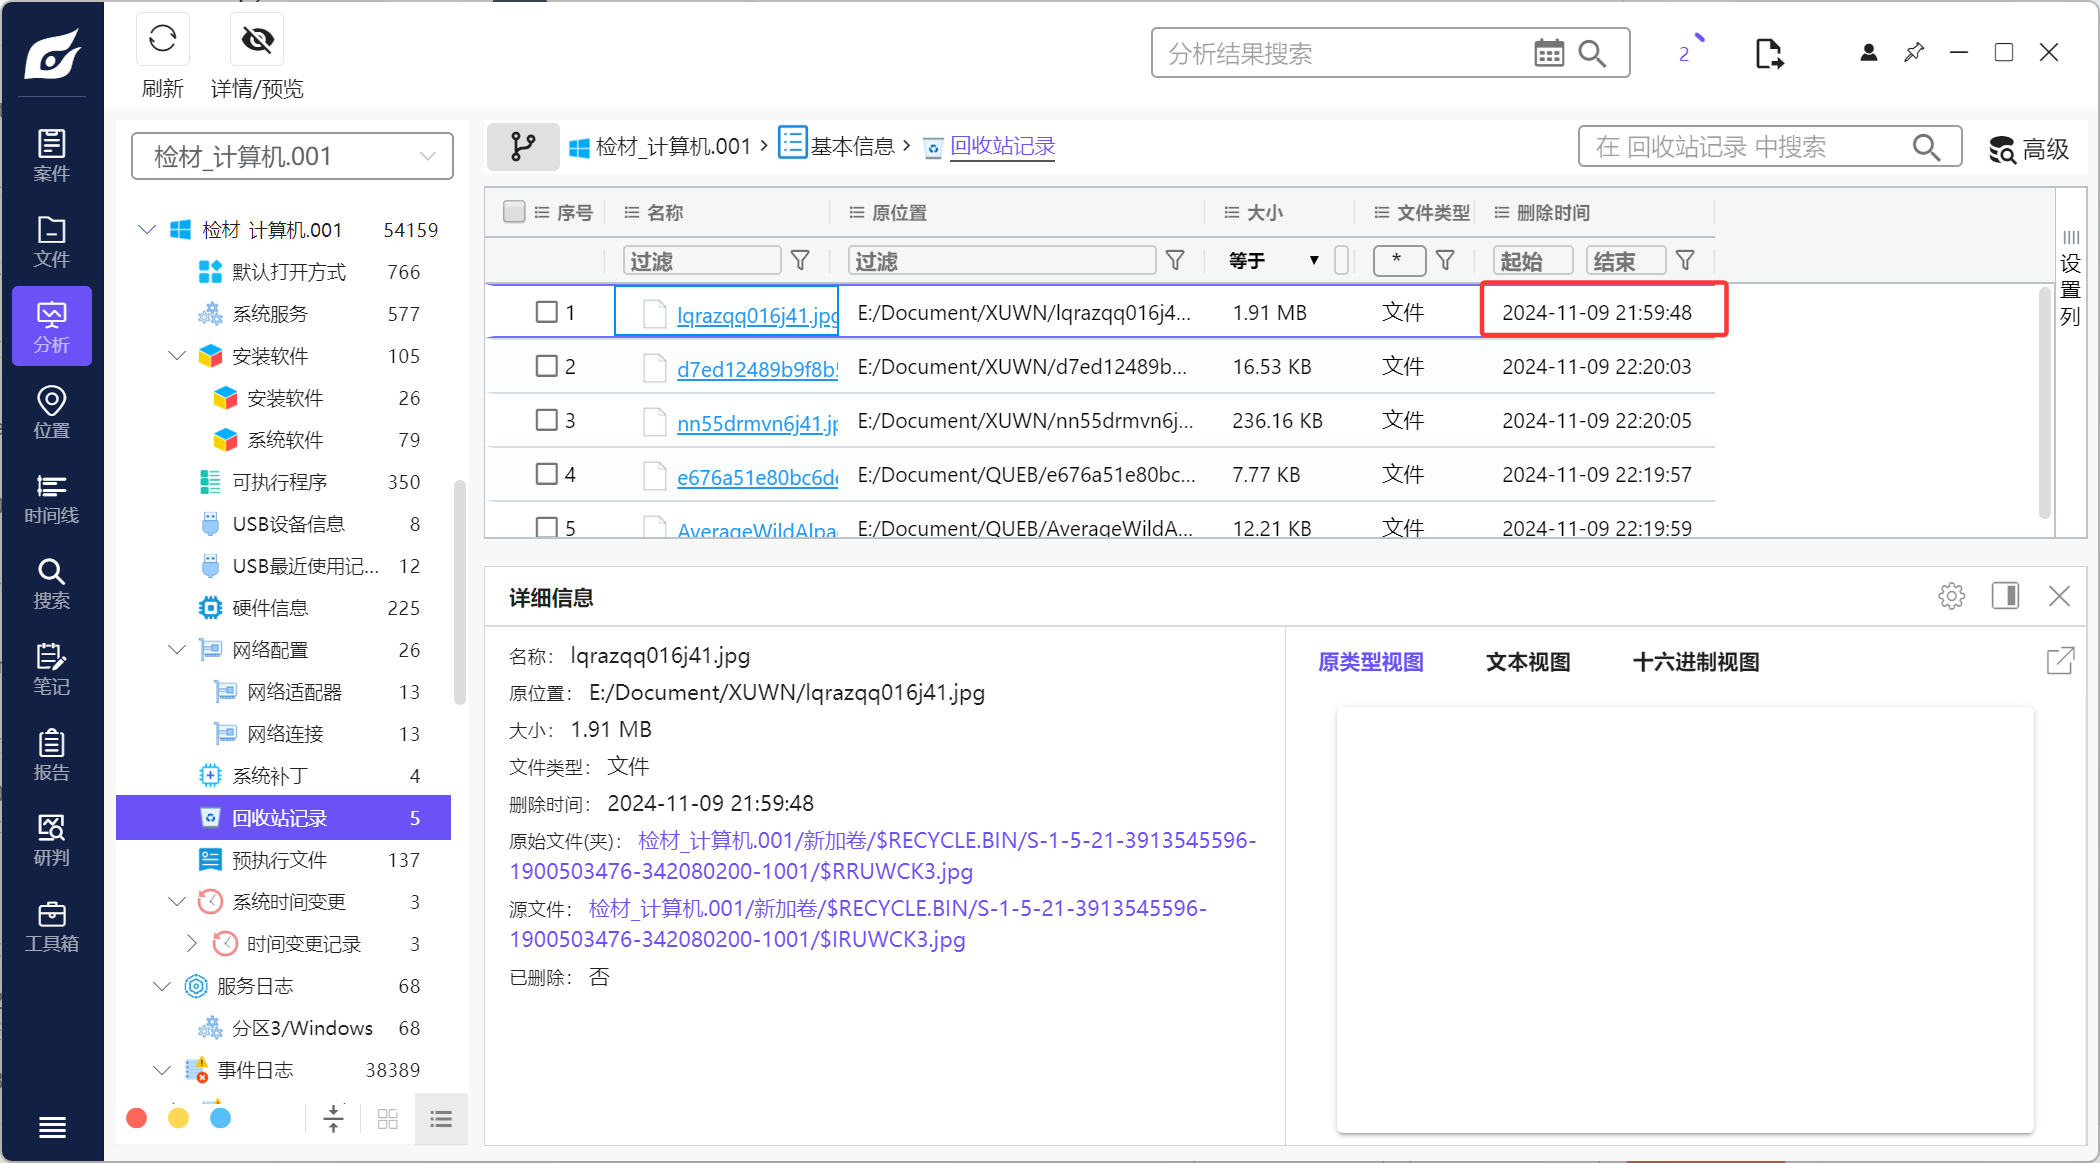Switch to the 文本视图 tab
The height and width of the screenshot is (1163, 2100).
(x=1527, y=662)
